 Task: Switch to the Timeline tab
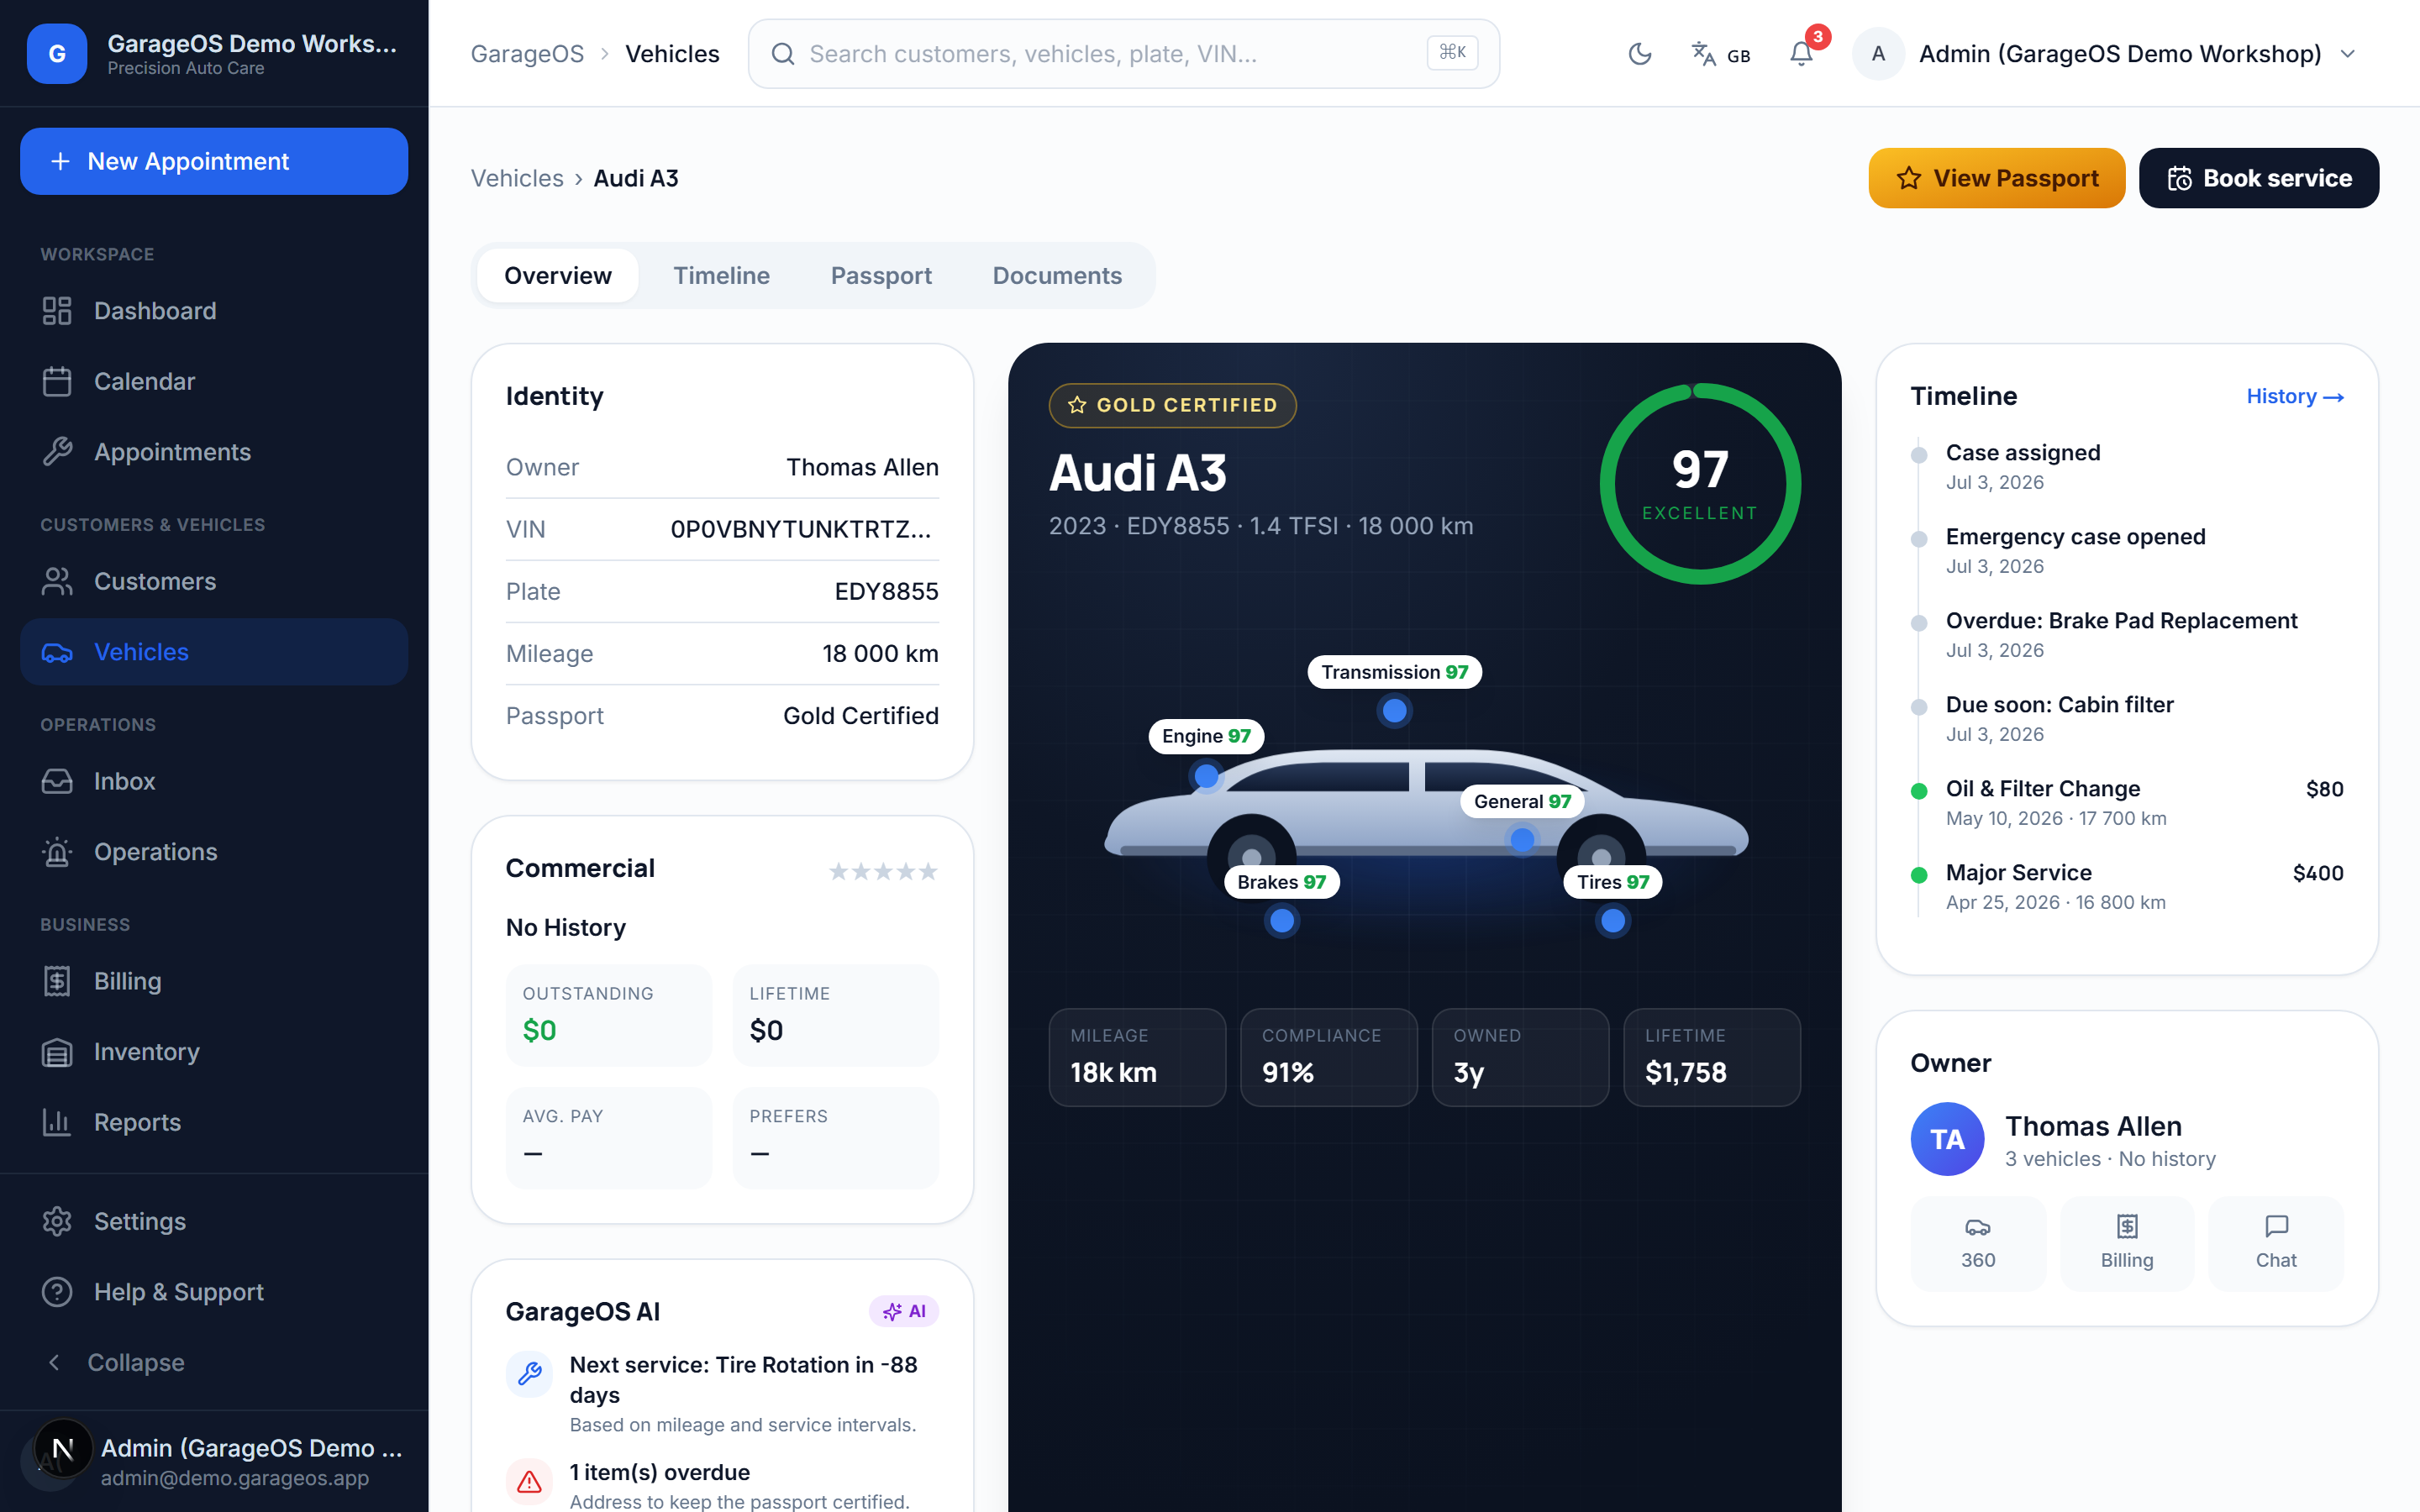click(721, 276)
